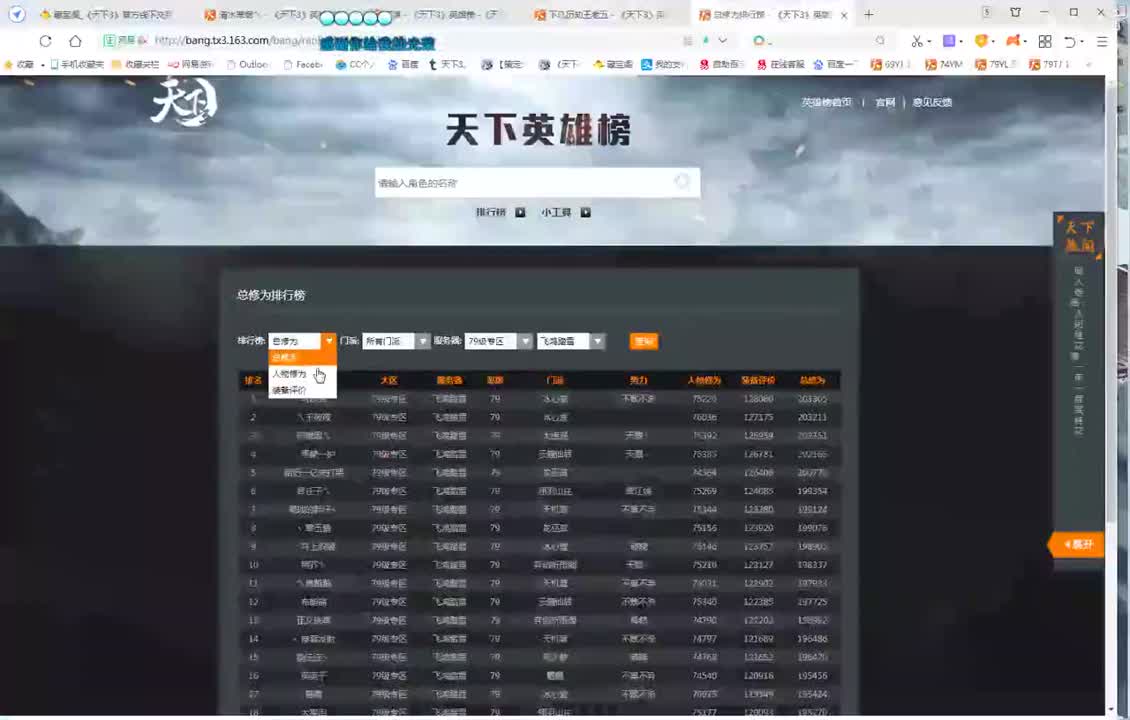Open the browser download manager icon
Screen dimensions: 1130x720
pyautogui.click(x=948, y=40)
